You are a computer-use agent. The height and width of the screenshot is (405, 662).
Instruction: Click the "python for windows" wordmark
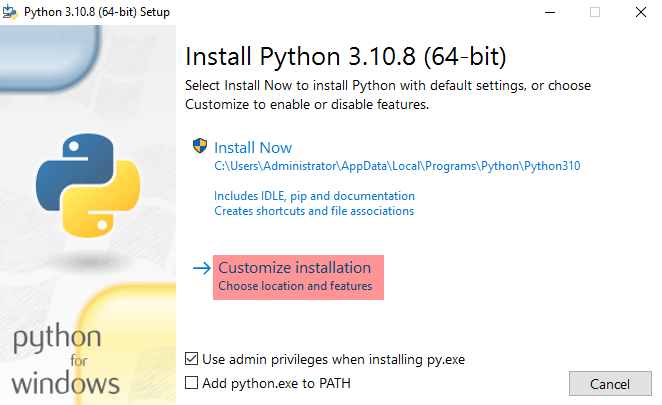click(x=68, y=360)
